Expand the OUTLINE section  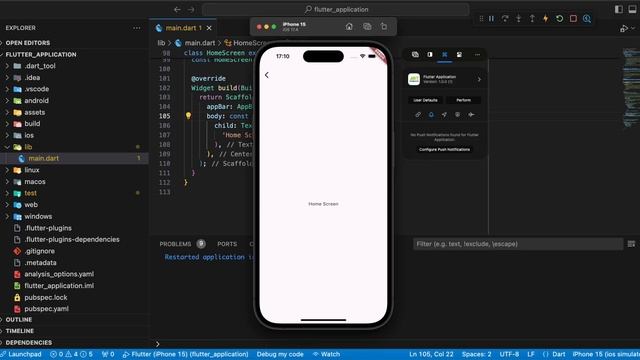19,320
